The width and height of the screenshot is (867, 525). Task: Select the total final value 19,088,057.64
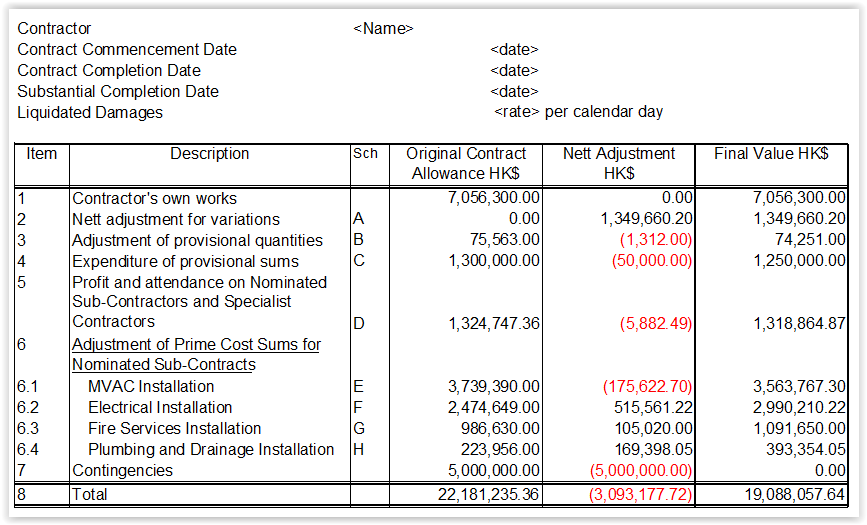(x=795, y=494)
